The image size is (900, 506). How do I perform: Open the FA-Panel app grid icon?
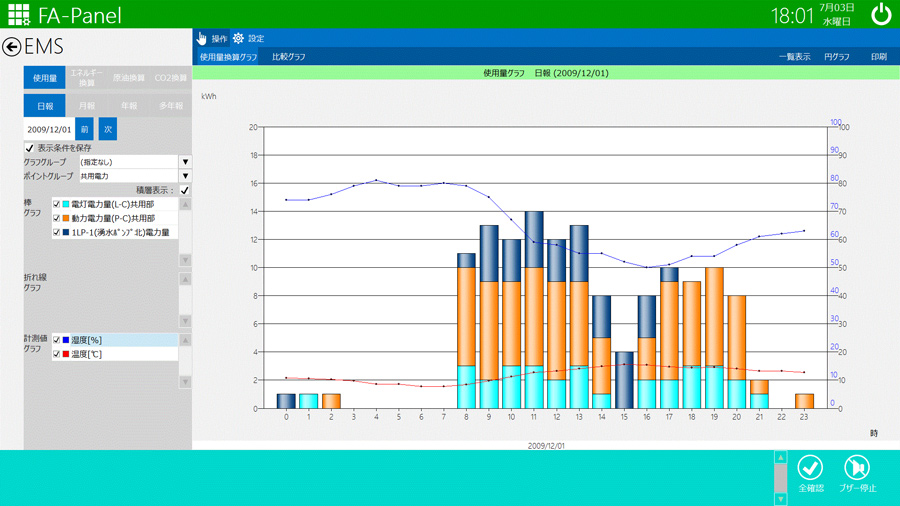18,15
